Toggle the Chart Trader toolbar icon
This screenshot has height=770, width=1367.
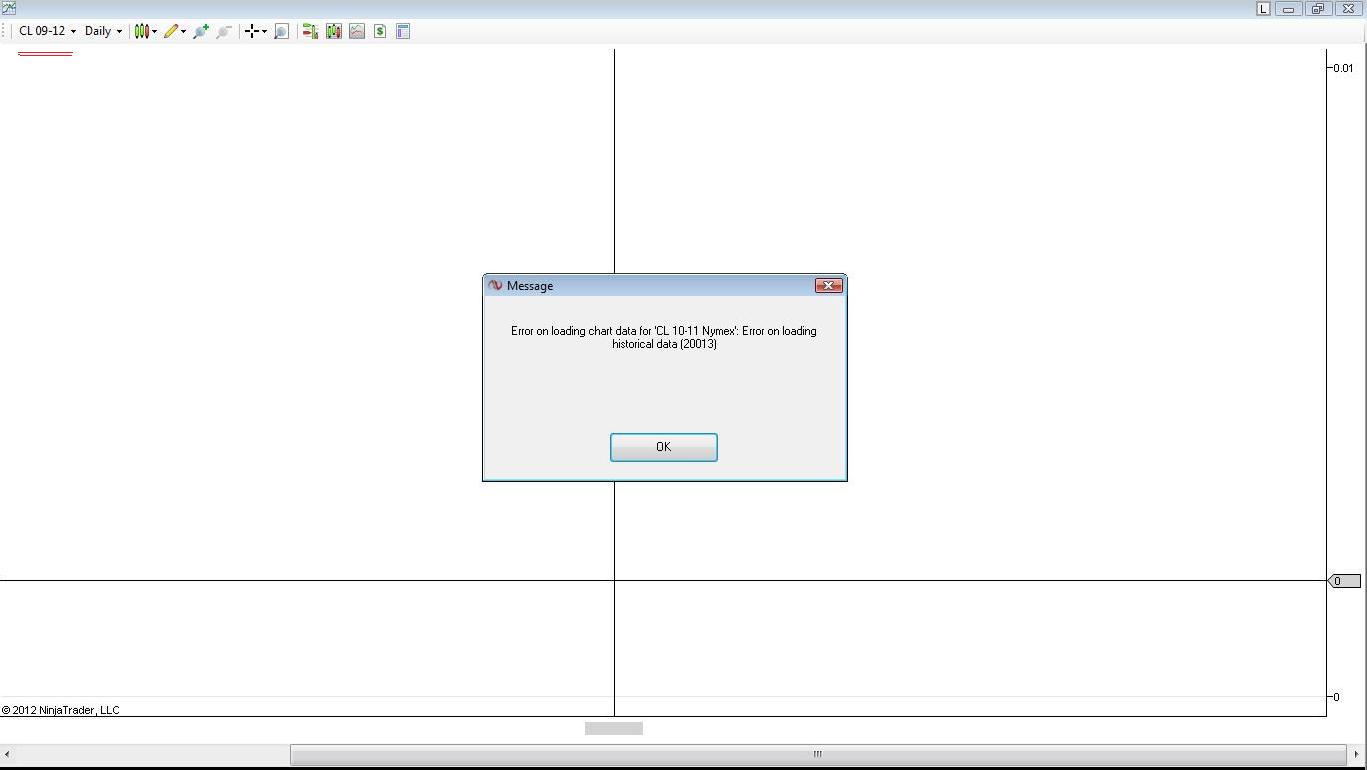pyautogui.click(x=310, y=31)
